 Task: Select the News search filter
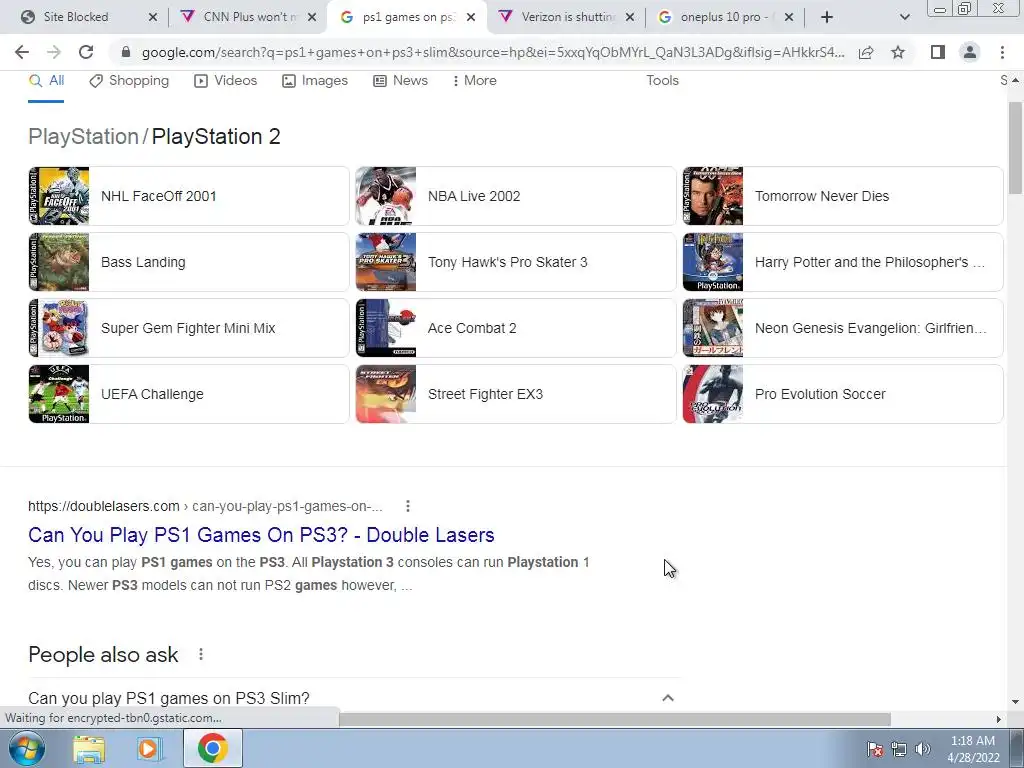(x=400, y=80)
